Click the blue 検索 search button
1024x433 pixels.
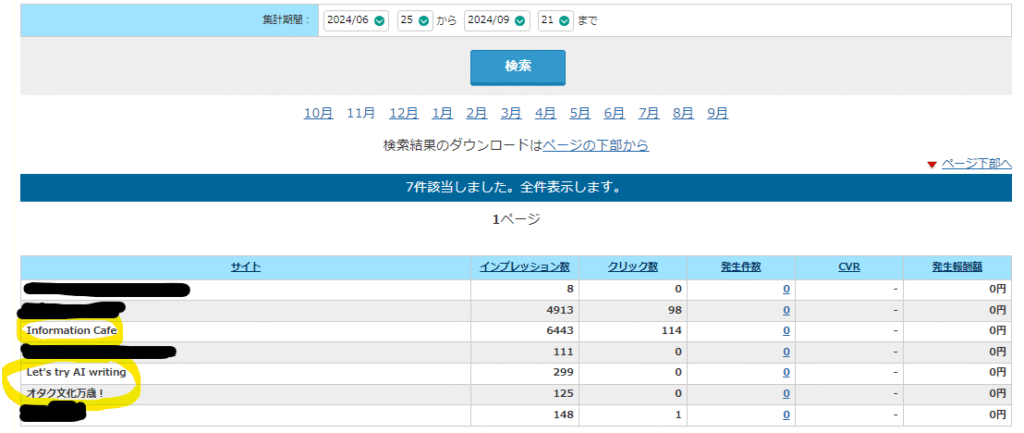click(x=518, y=67)
